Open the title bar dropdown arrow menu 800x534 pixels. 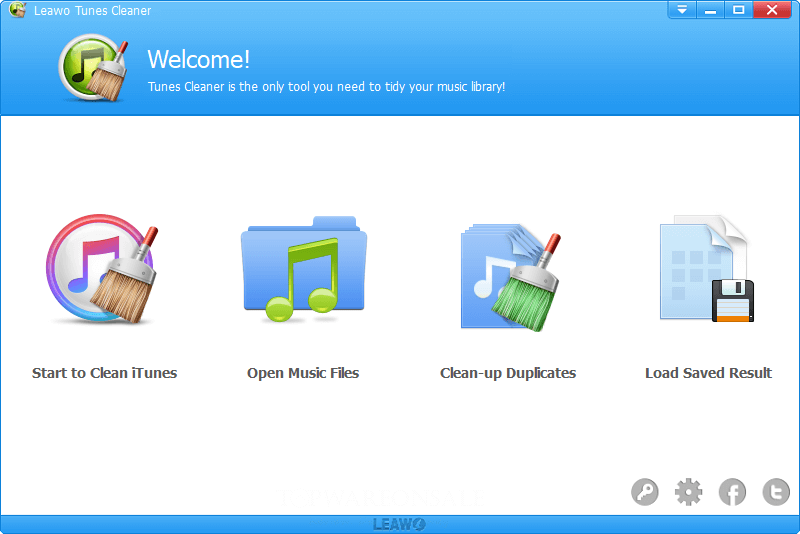tap(682, 10)
